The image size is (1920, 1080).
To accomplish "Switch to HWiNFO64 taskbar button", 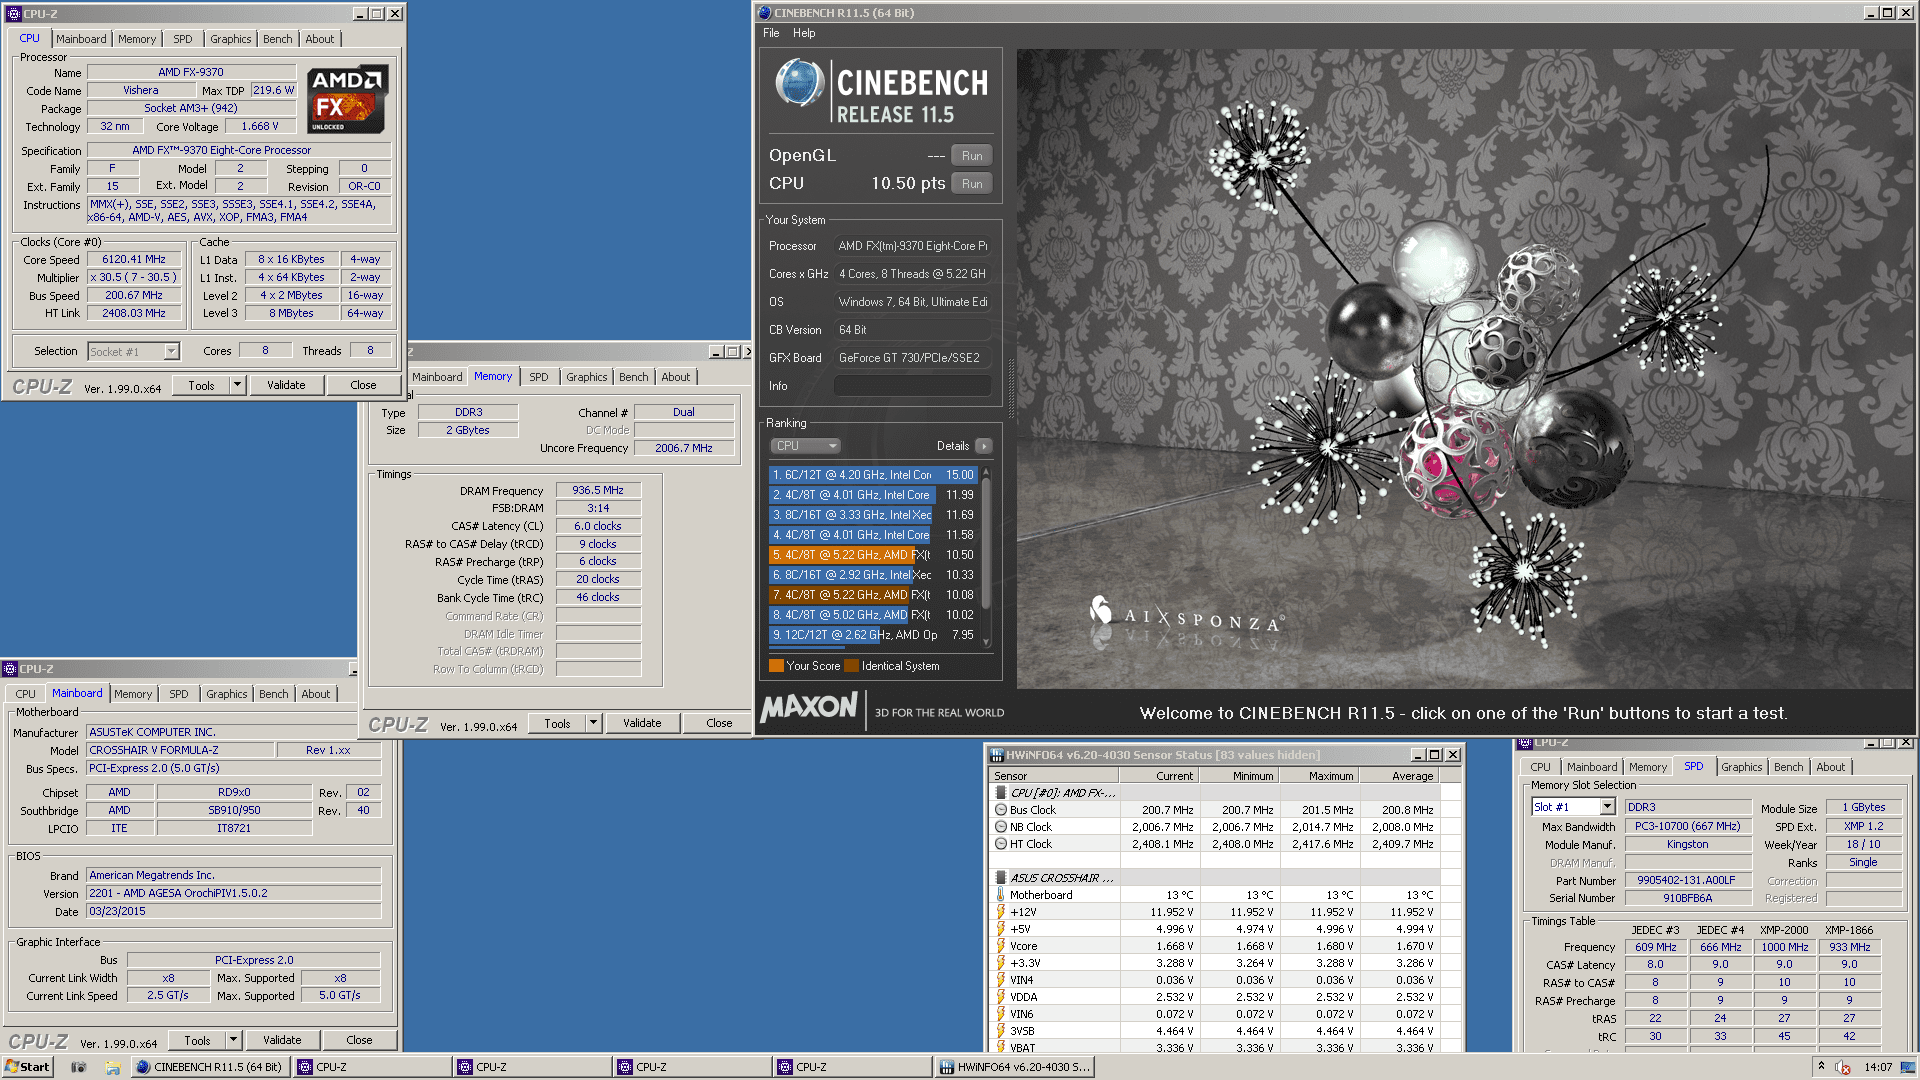I will pos(1014,1067).
